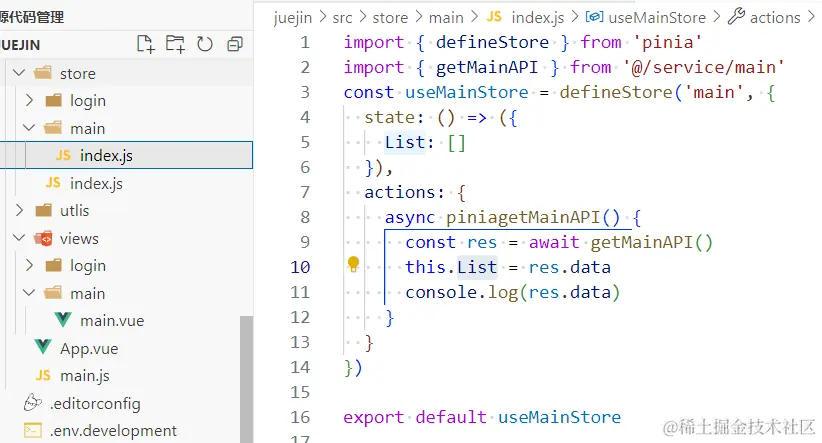The image size is (822, 443).
Task: Click the store folder icon
Action: click(x=43, y=73)
